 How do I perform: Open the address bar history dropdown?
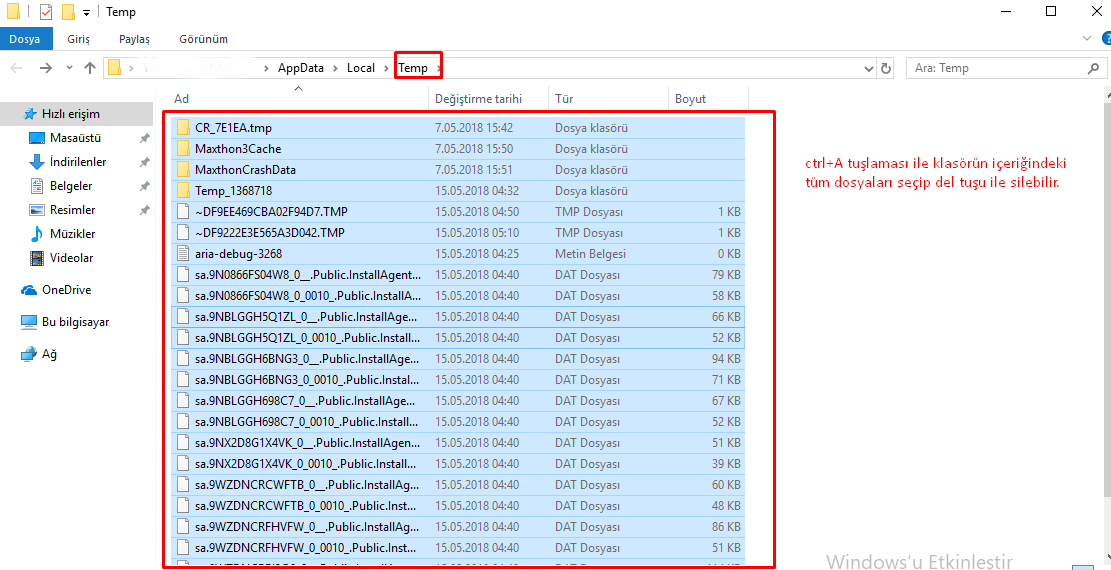[x=869, y=69]
